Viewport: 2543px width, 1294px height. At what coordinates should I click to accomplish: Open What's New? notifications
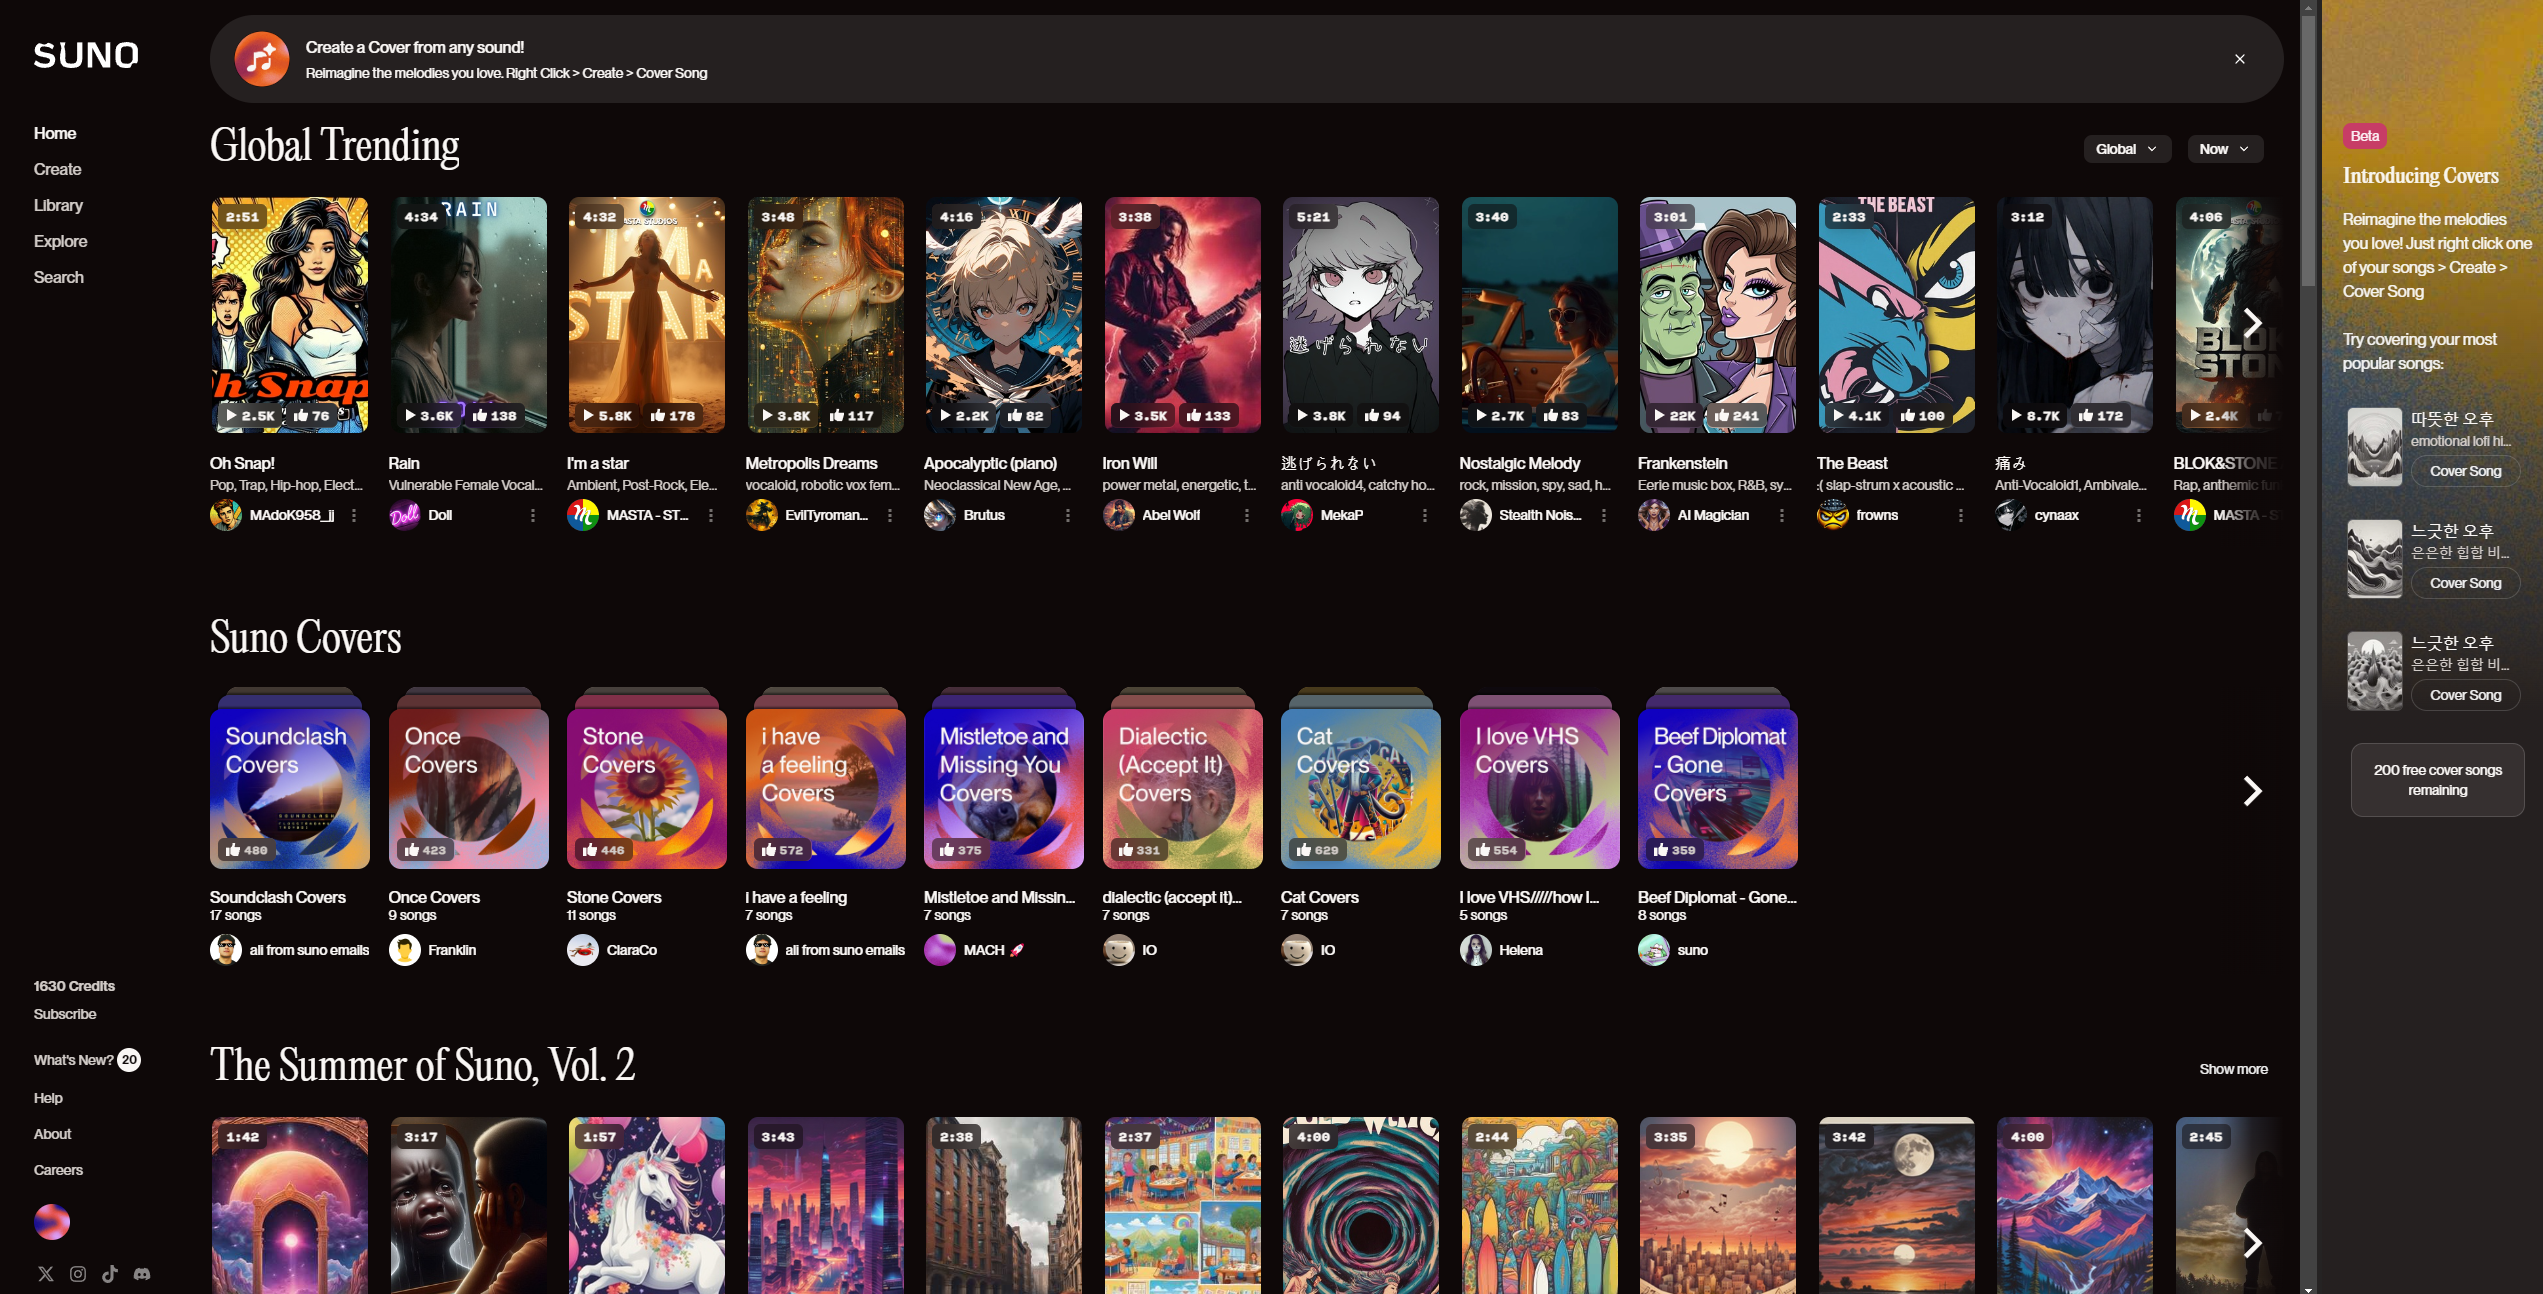click(87, 1060)
